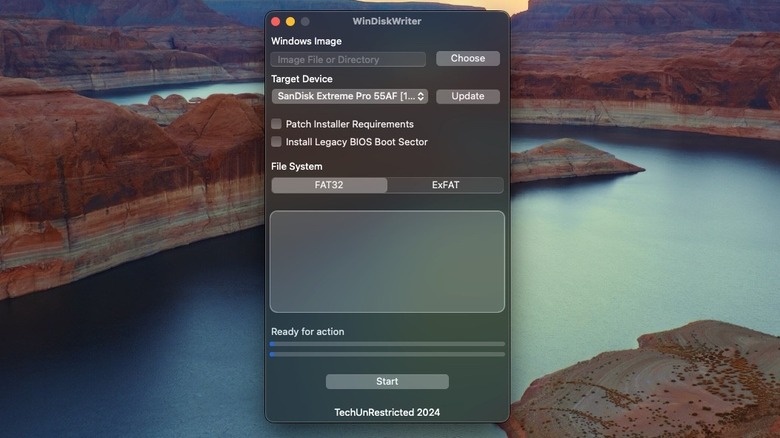The width and height of the screenshot is (780, 438).
Task: Click the WinDiskWriter title bar text
Action: coord(387,21)
